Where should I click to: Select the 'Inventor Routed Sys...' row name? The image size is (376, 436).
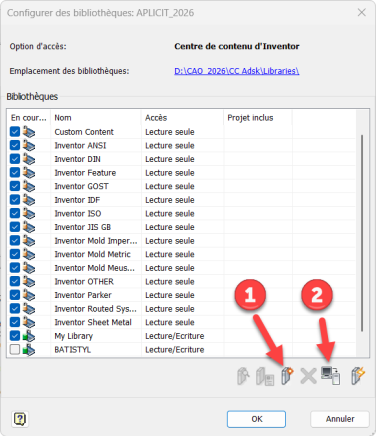point(95,309)
